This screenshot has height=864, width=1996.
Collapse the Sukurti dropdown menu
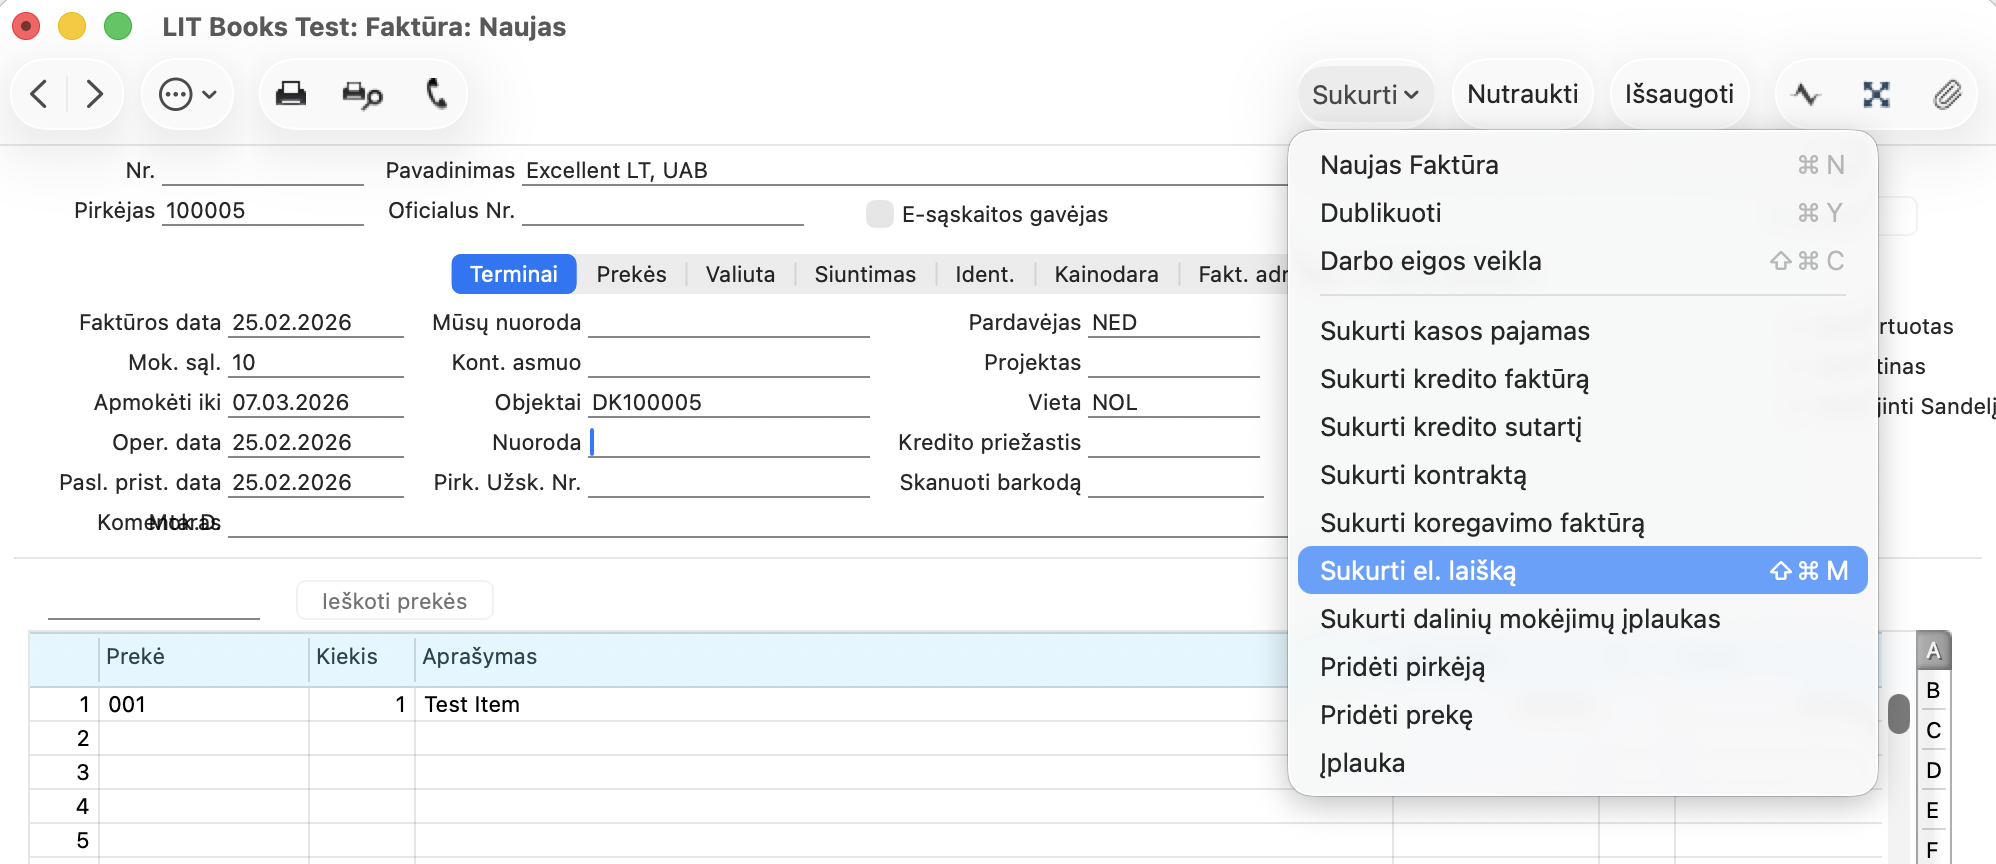point(1365,95)
